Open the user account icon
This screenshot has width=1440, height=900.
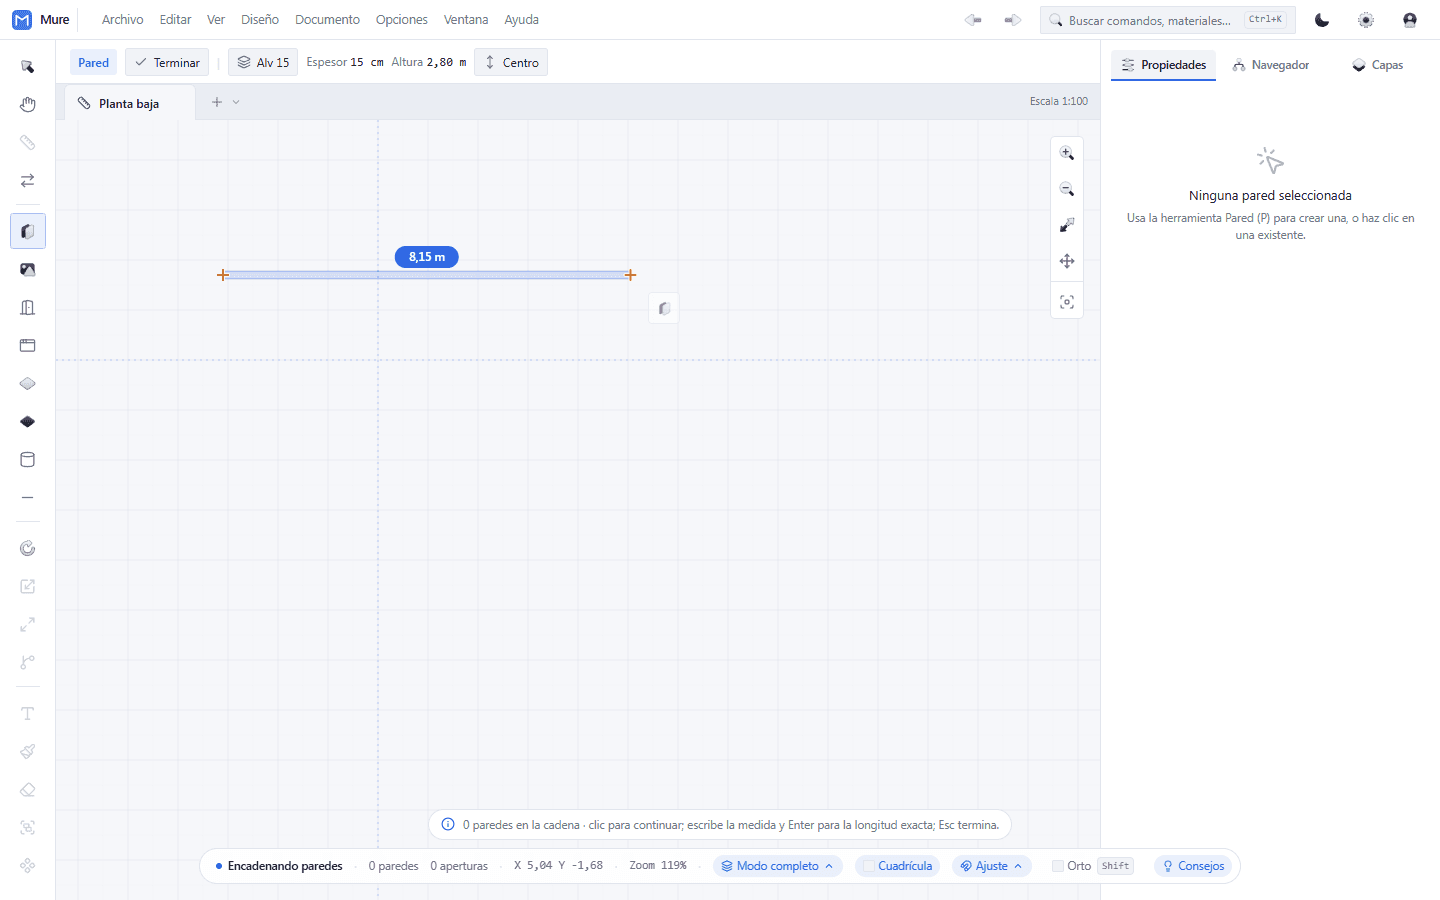(1410, 20)
